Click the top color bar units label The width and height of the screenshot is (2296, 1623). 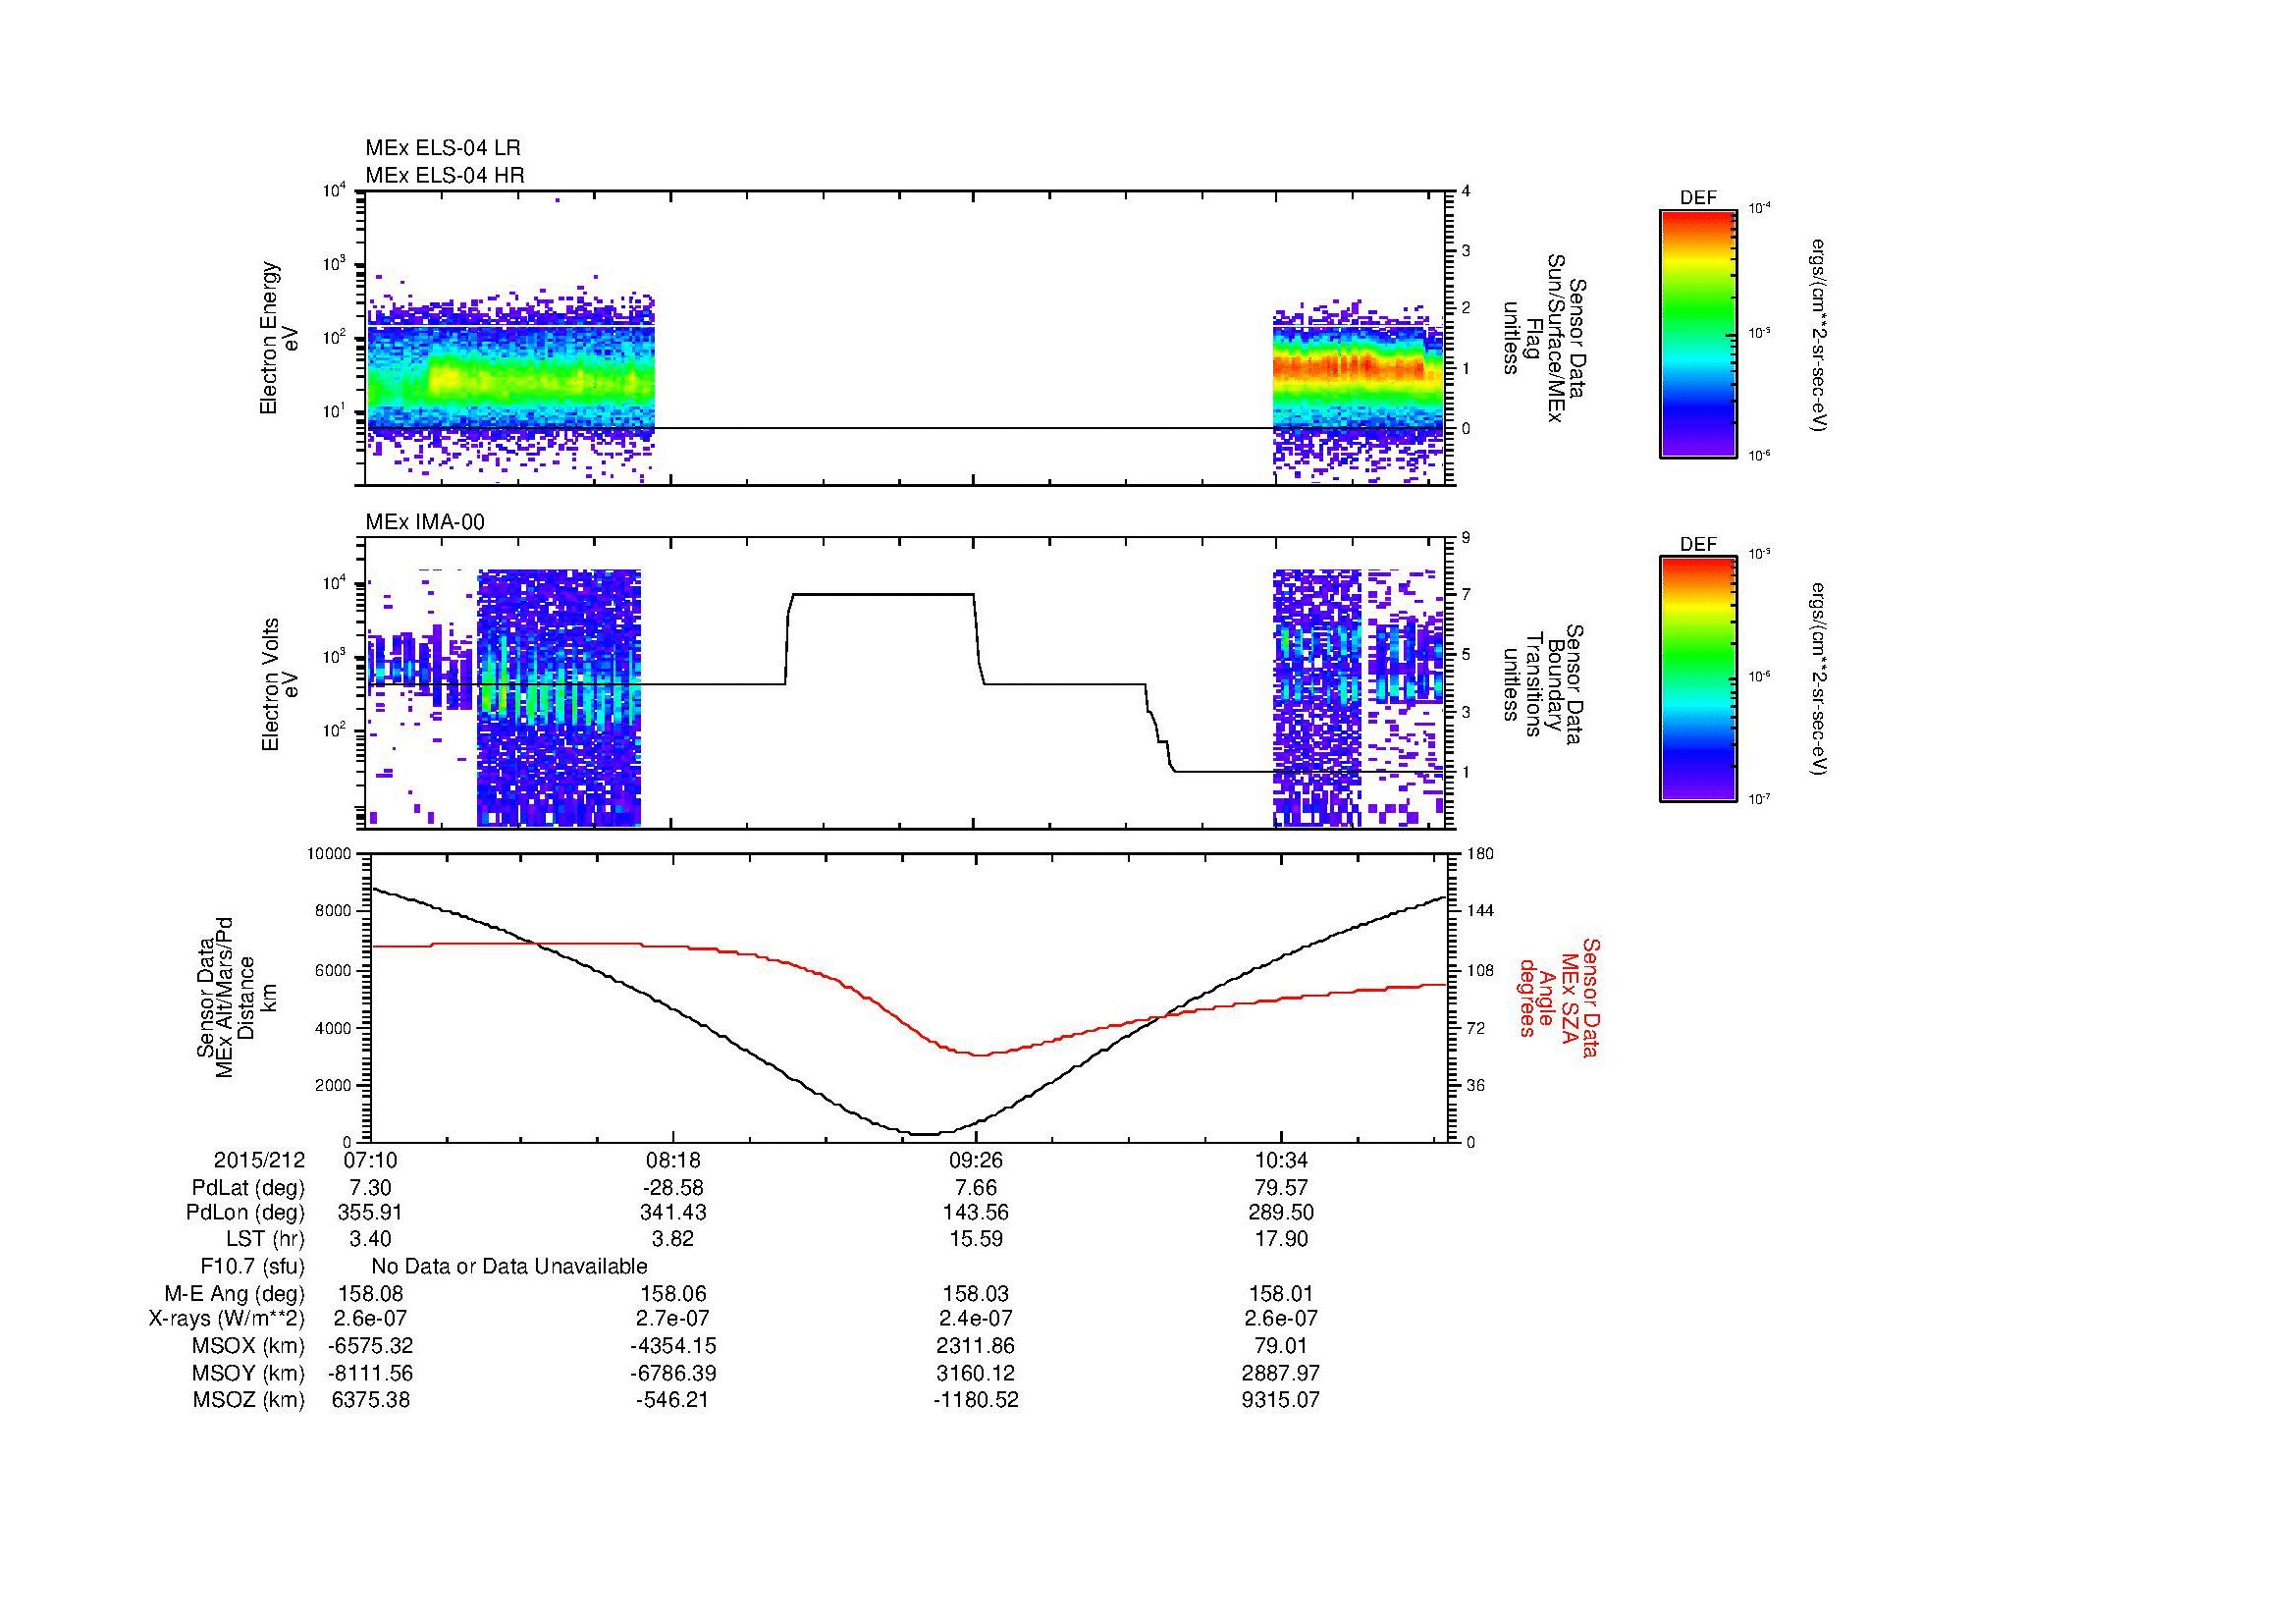[x=1816, y=333]
